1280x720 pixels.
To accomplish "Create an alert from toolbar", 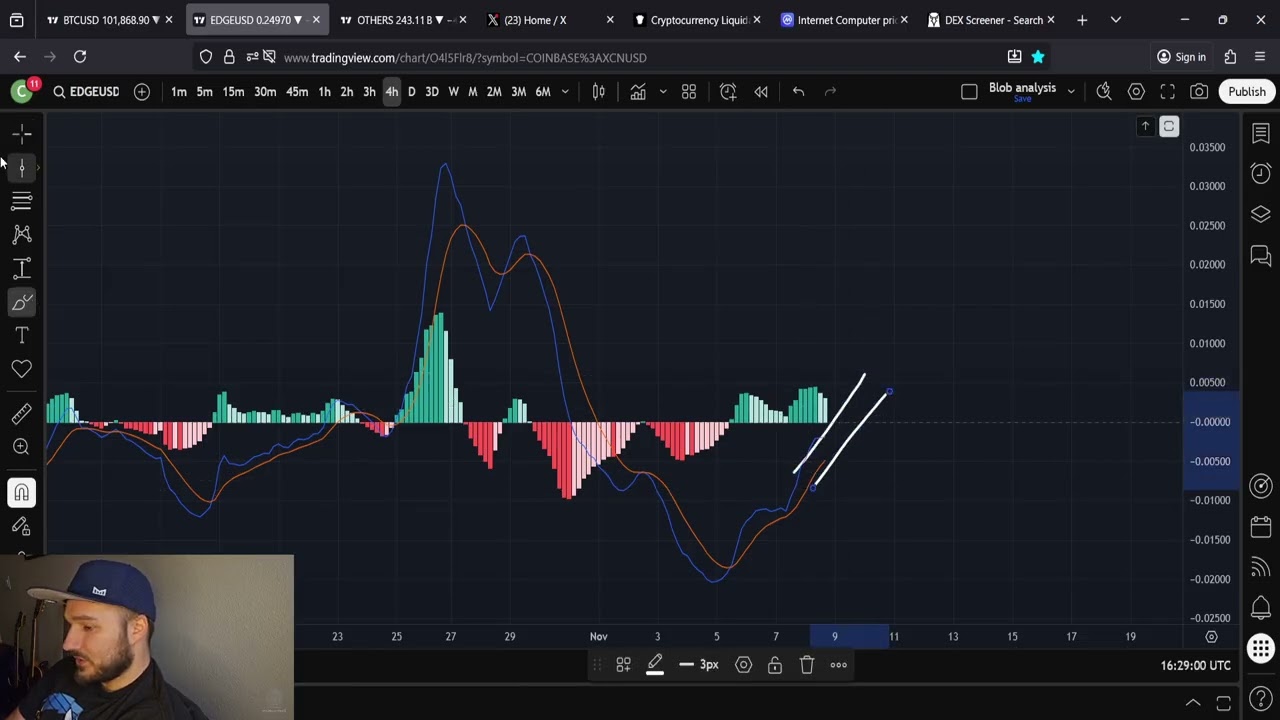I will 728,92.
